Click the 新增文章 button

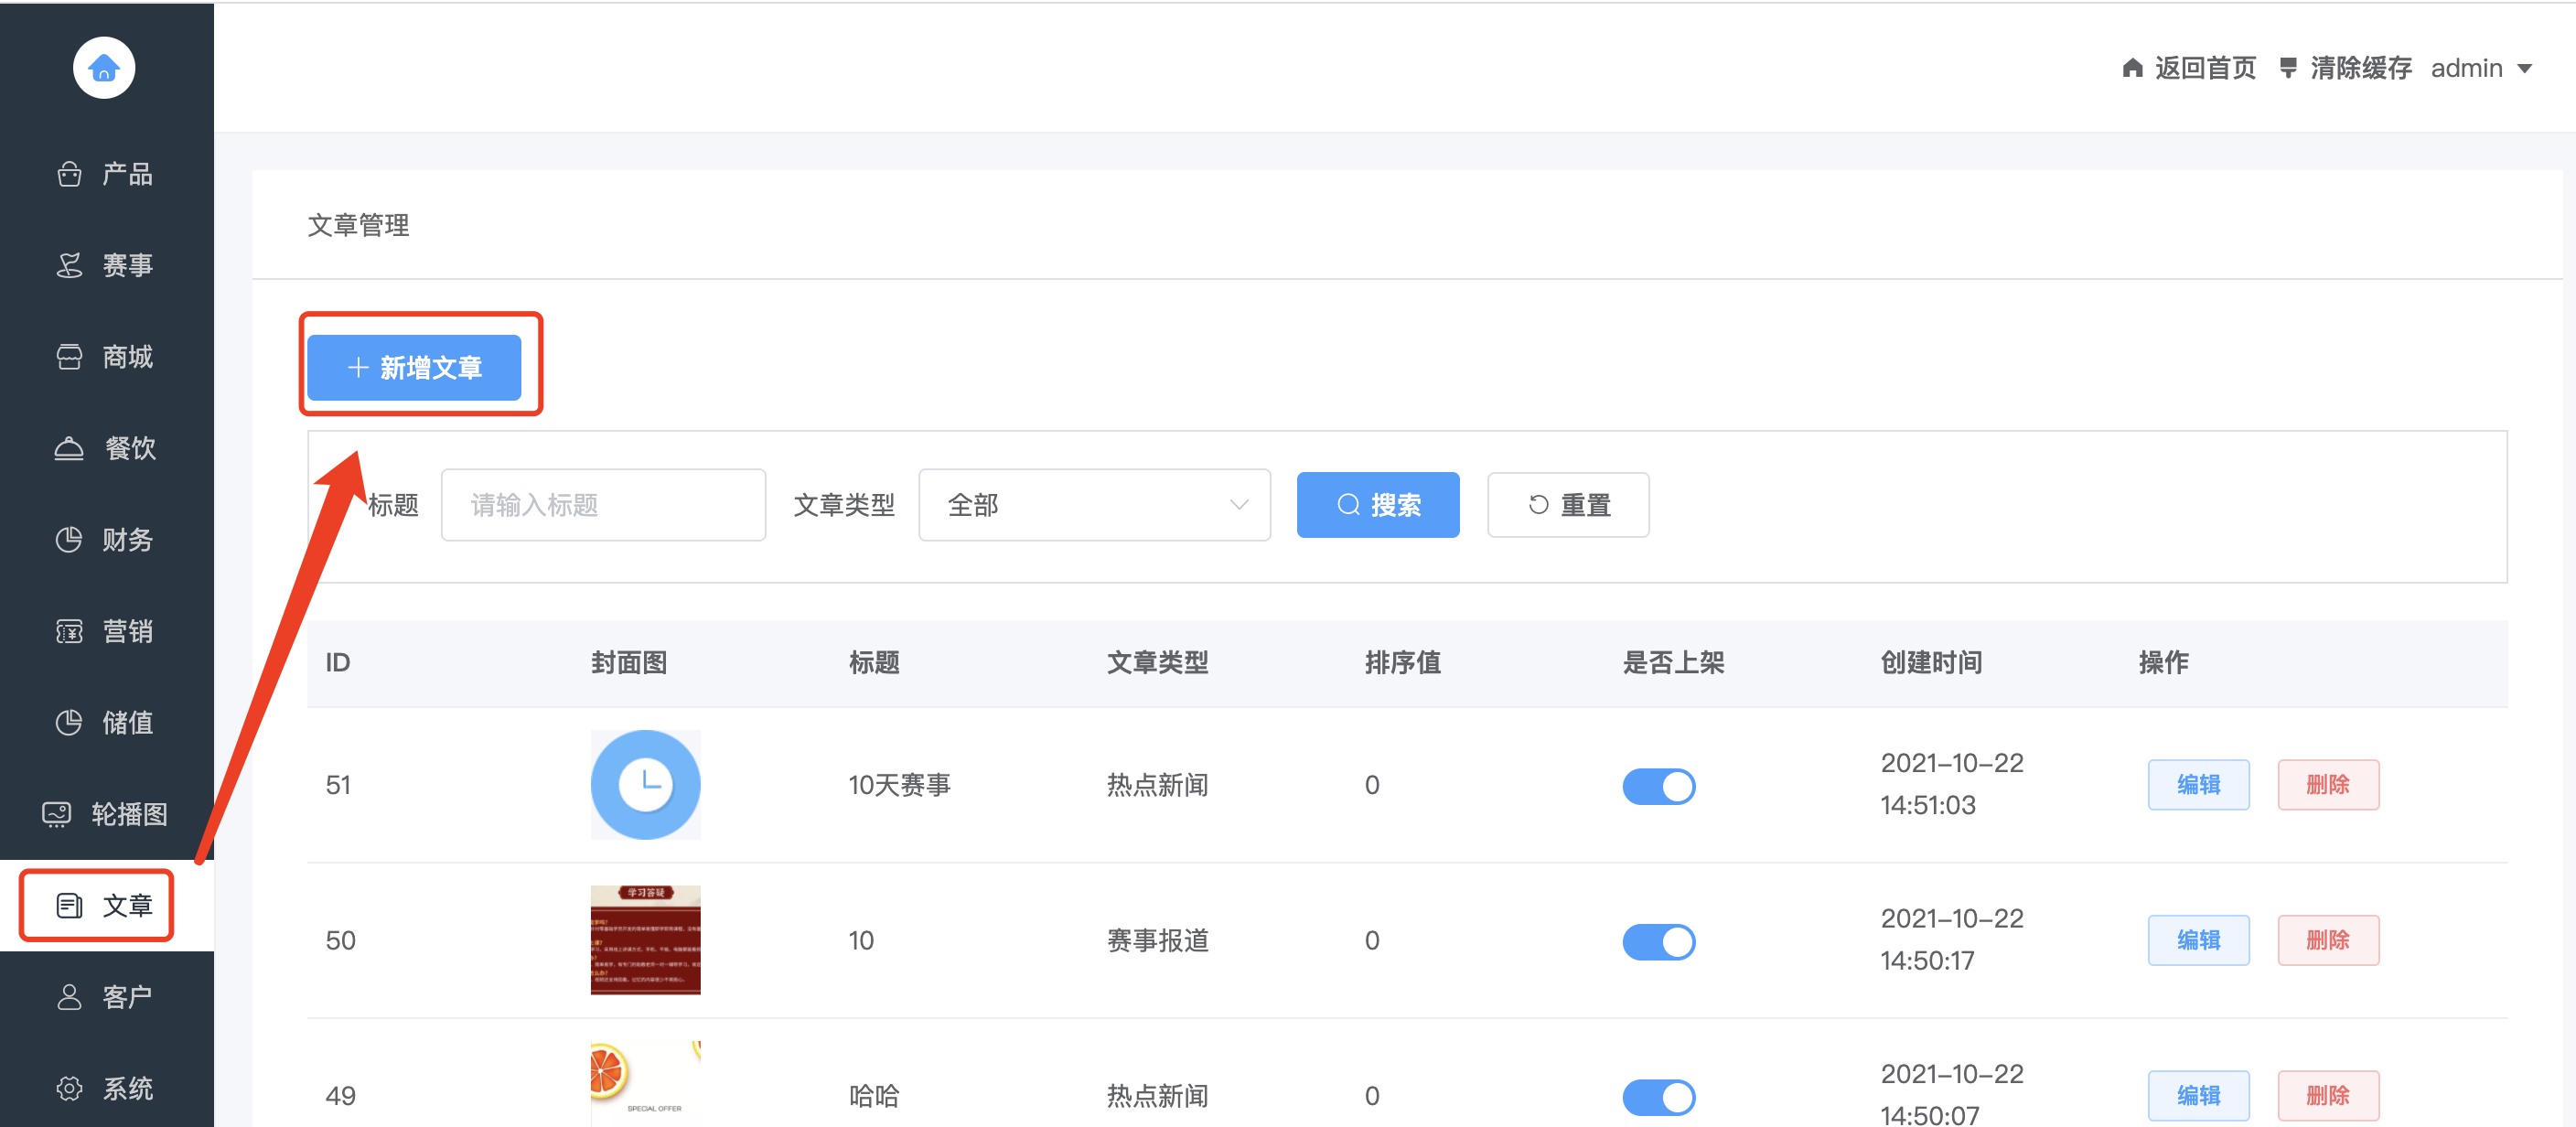(414, 368)
